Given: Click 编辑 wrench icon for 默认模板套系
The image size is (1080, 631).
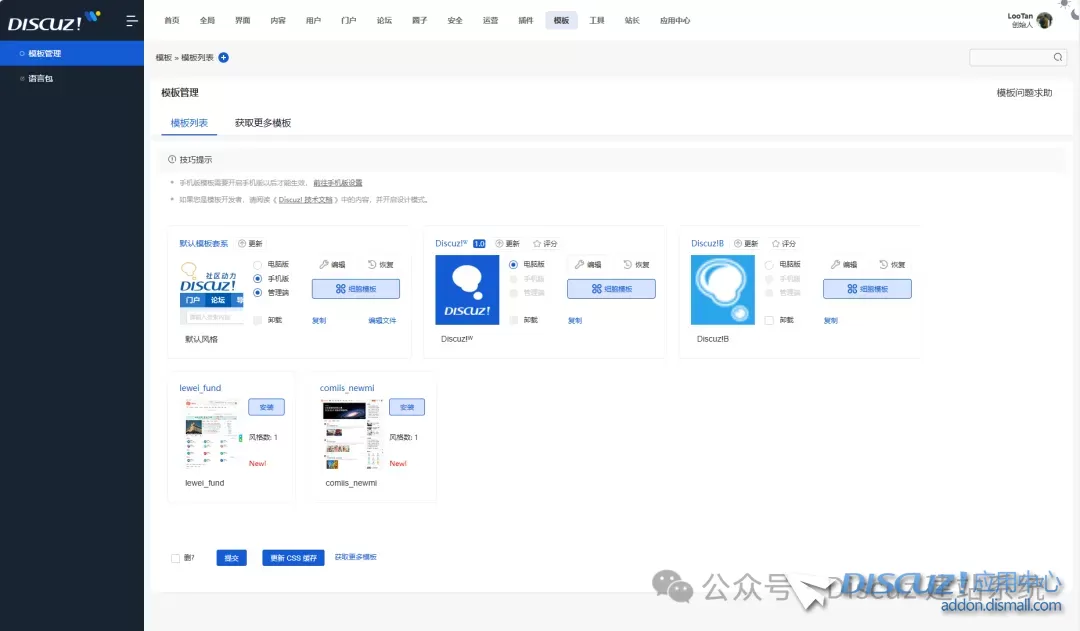Looking at the screenshot, I should 325,265.
